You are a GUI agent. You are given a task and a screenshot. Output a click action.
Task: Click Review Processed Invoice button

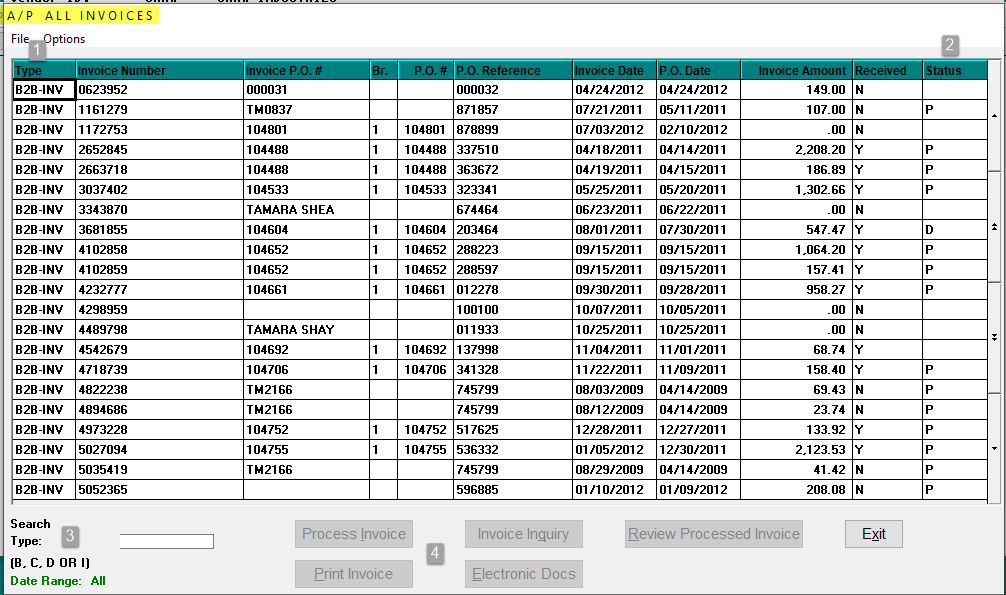[x=713, y=534]
